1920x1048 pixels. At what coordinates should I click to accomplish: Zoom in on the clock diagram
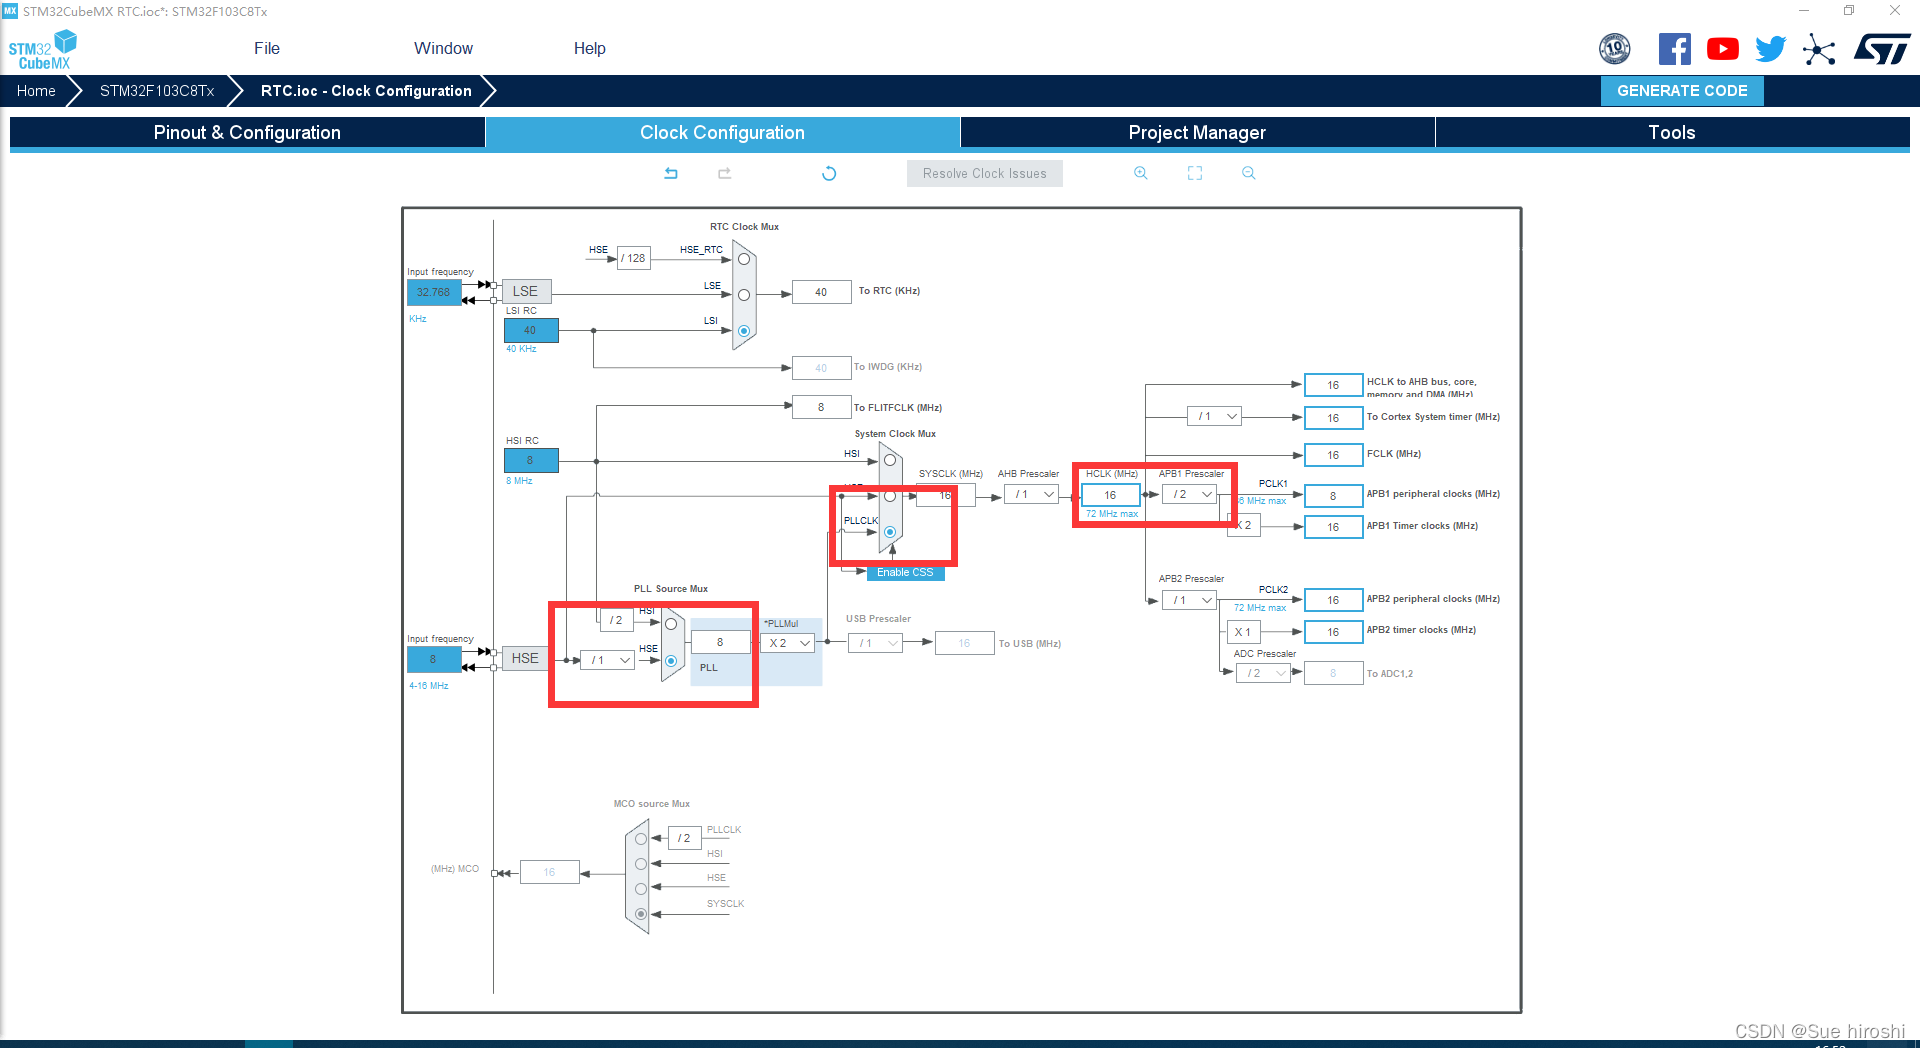coord(1141,173)
